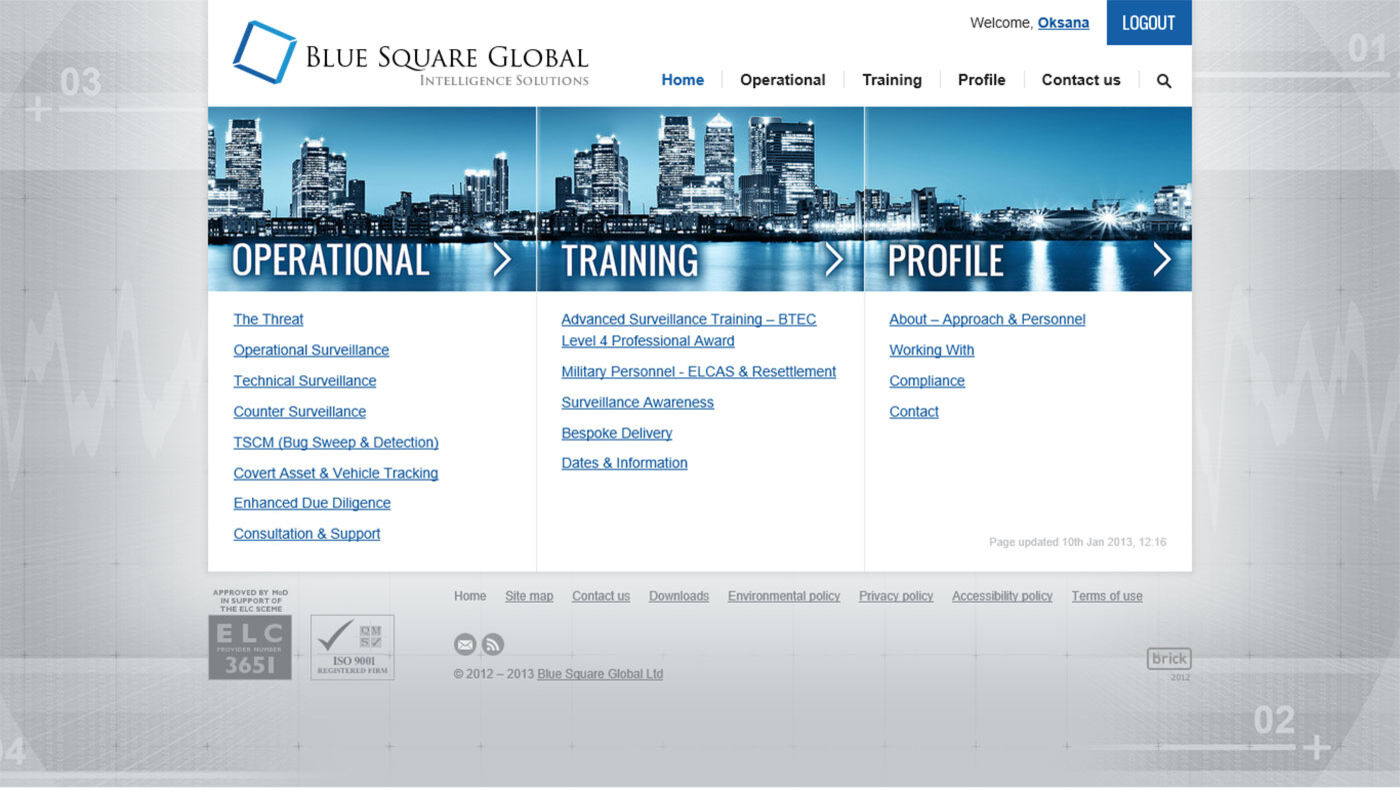
Task: Click the arrow on the Operational banner
Action: [x=502, y=260]
